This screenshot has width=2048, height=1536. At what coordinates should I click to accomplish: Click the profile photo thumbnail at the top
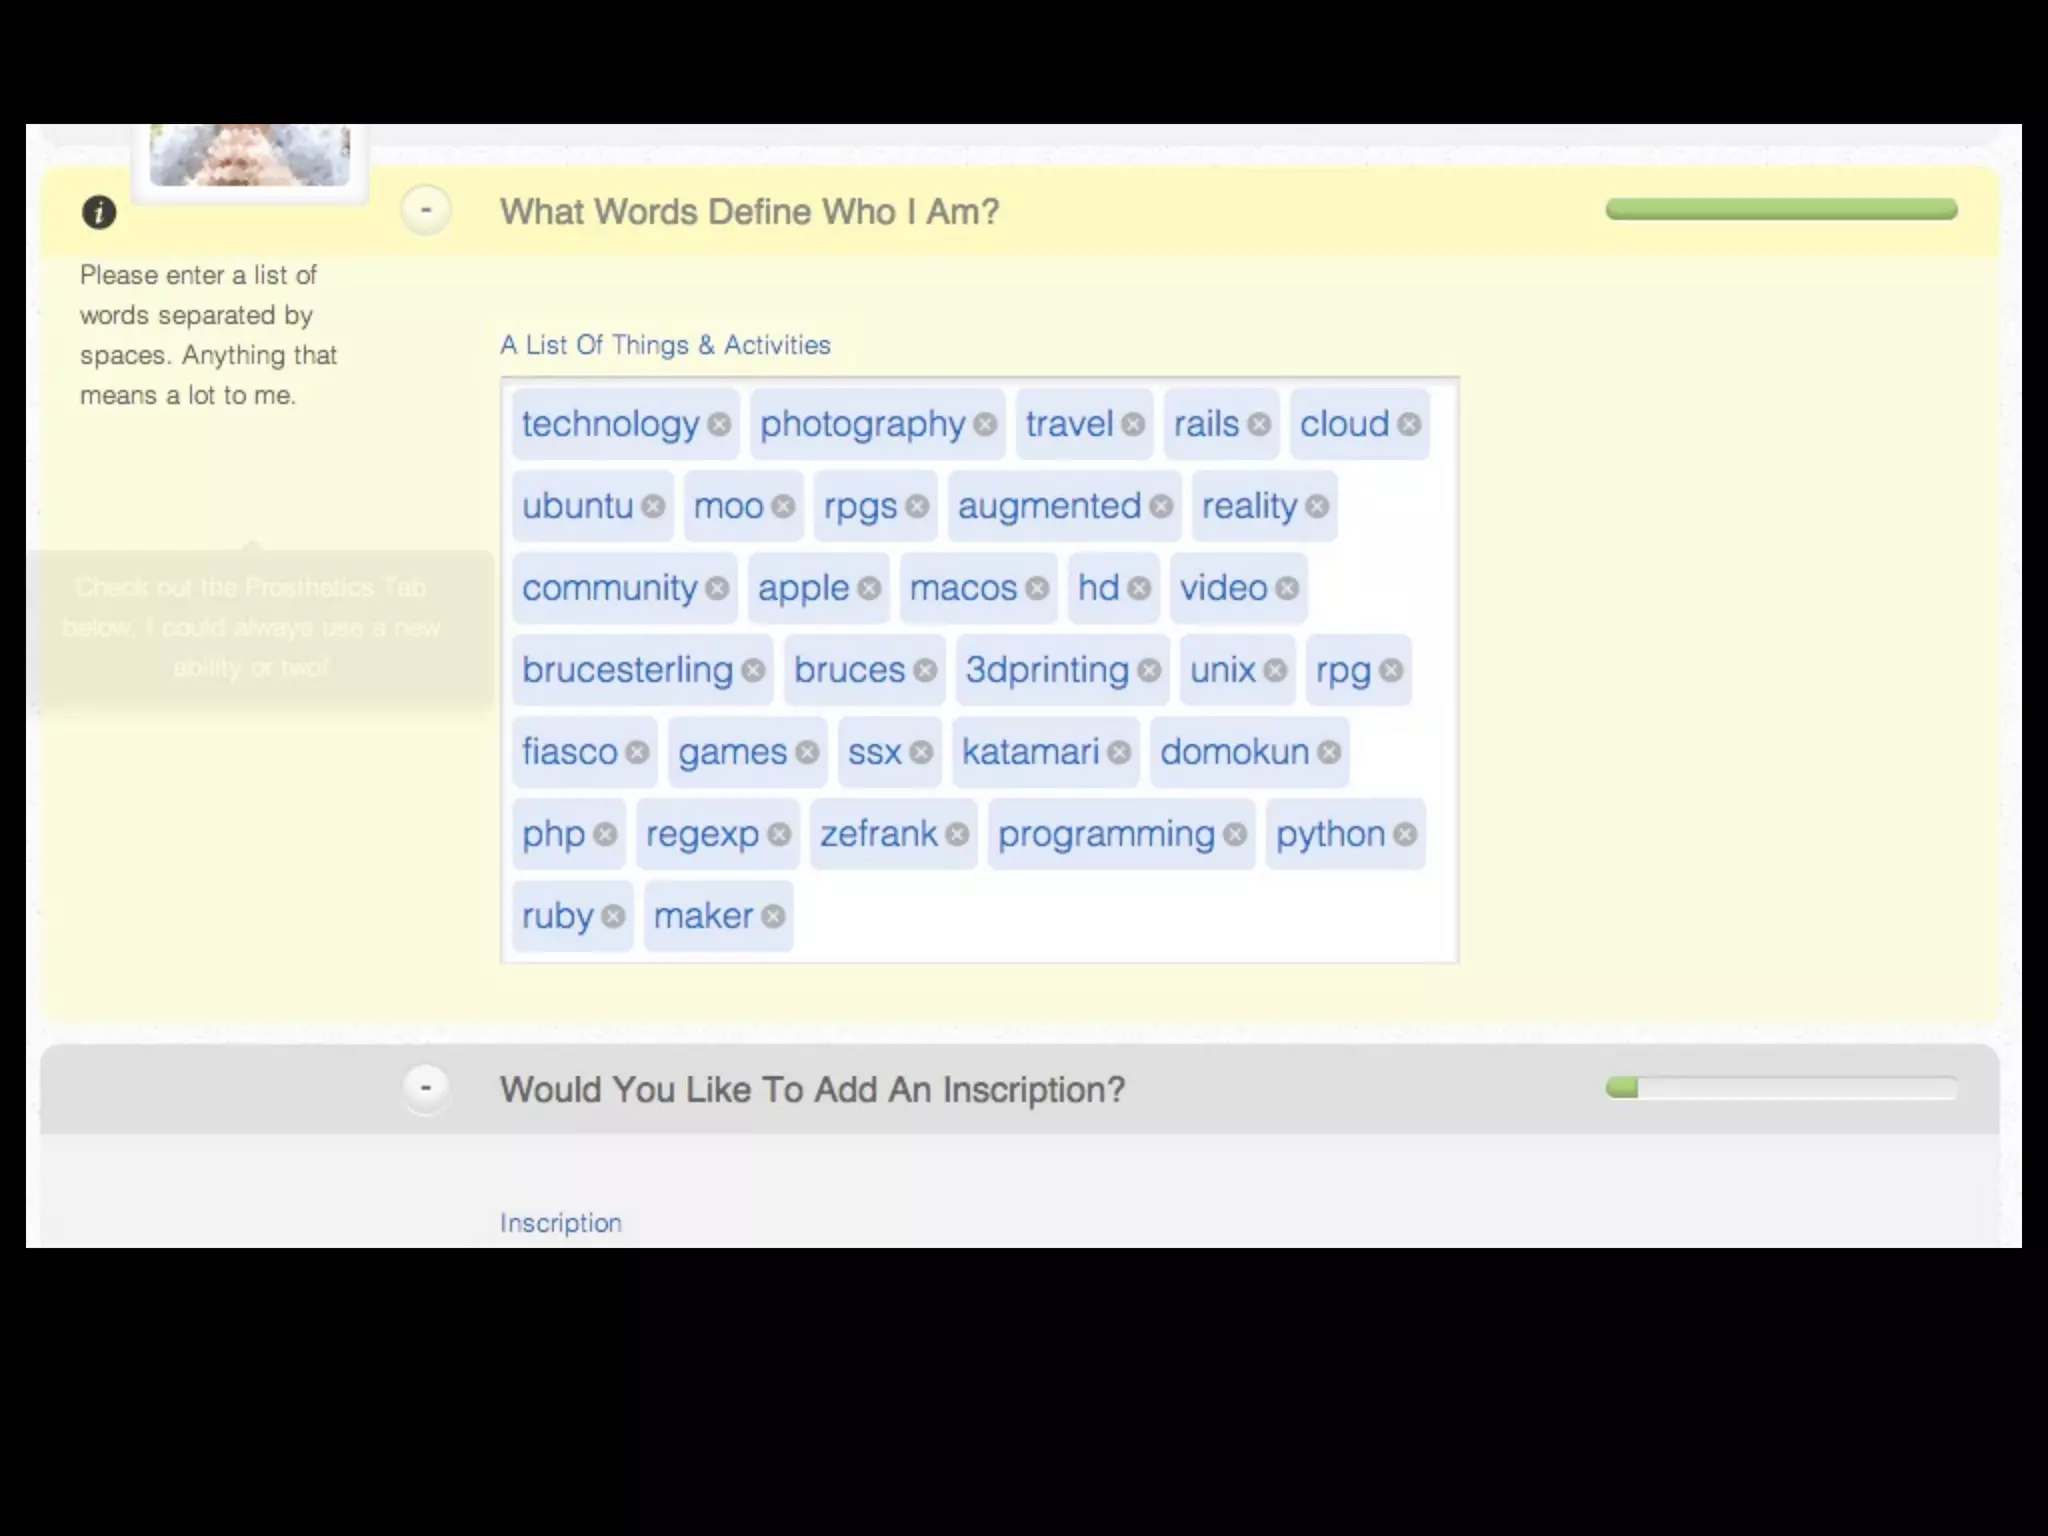point(250,155)
